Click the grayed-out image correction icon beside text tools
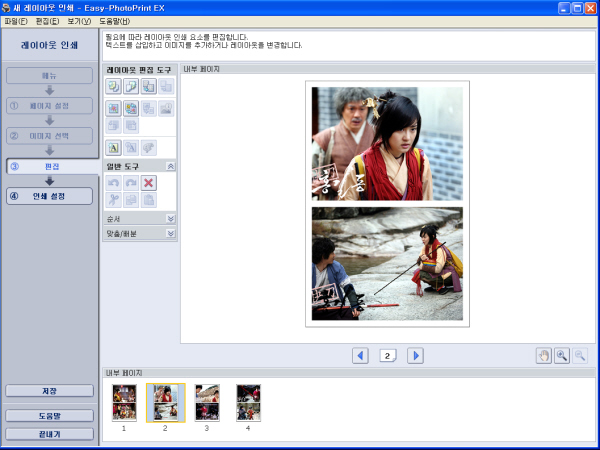600x450 pixels. pos(148,148)
